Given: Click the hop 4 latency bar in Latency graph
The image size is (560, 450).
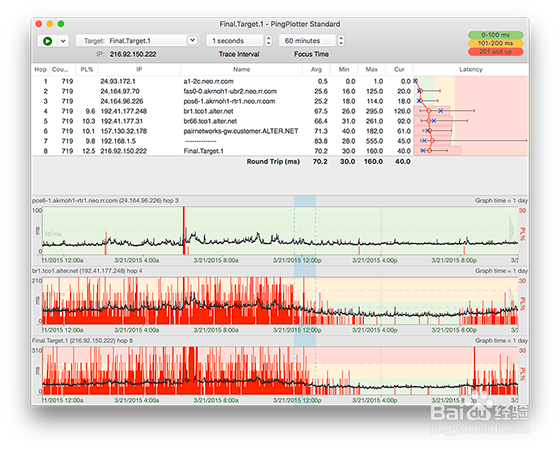Looking at the screenshot, I should click(432, 111).
